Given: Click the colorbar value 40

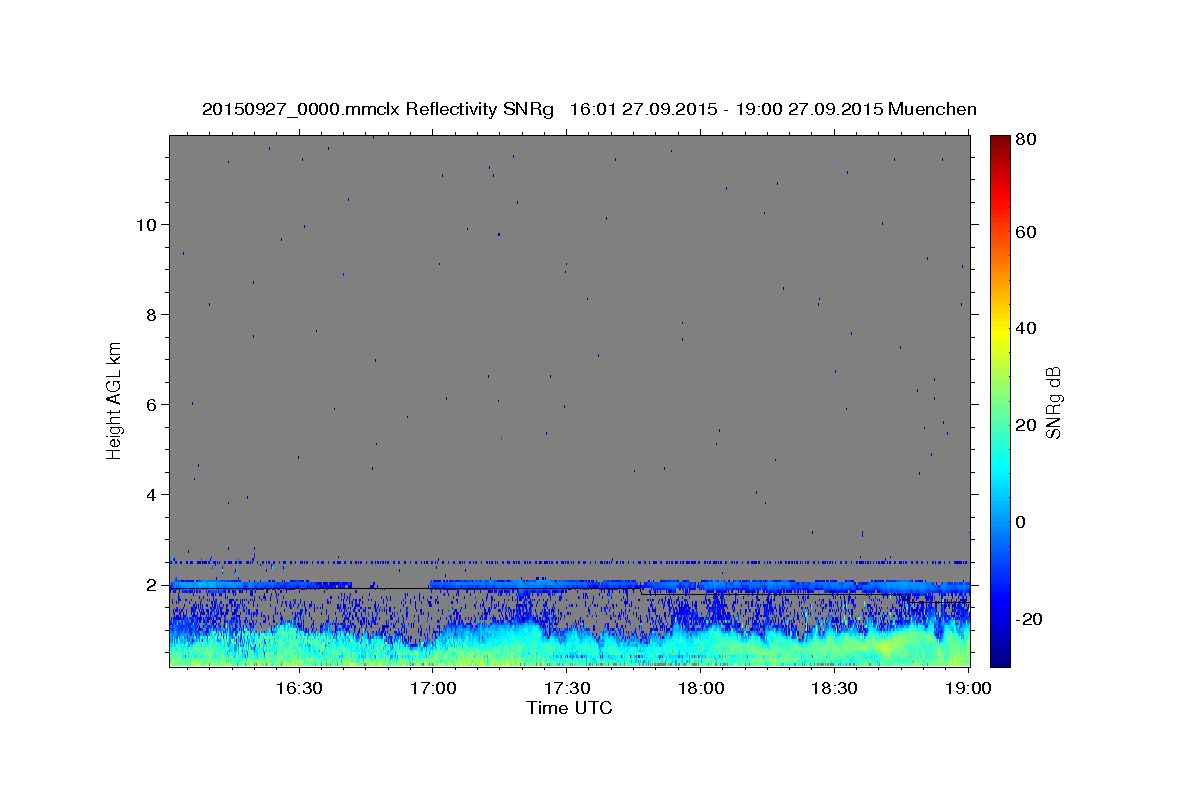Looking at the screenshot, I should pos(1025,328).
